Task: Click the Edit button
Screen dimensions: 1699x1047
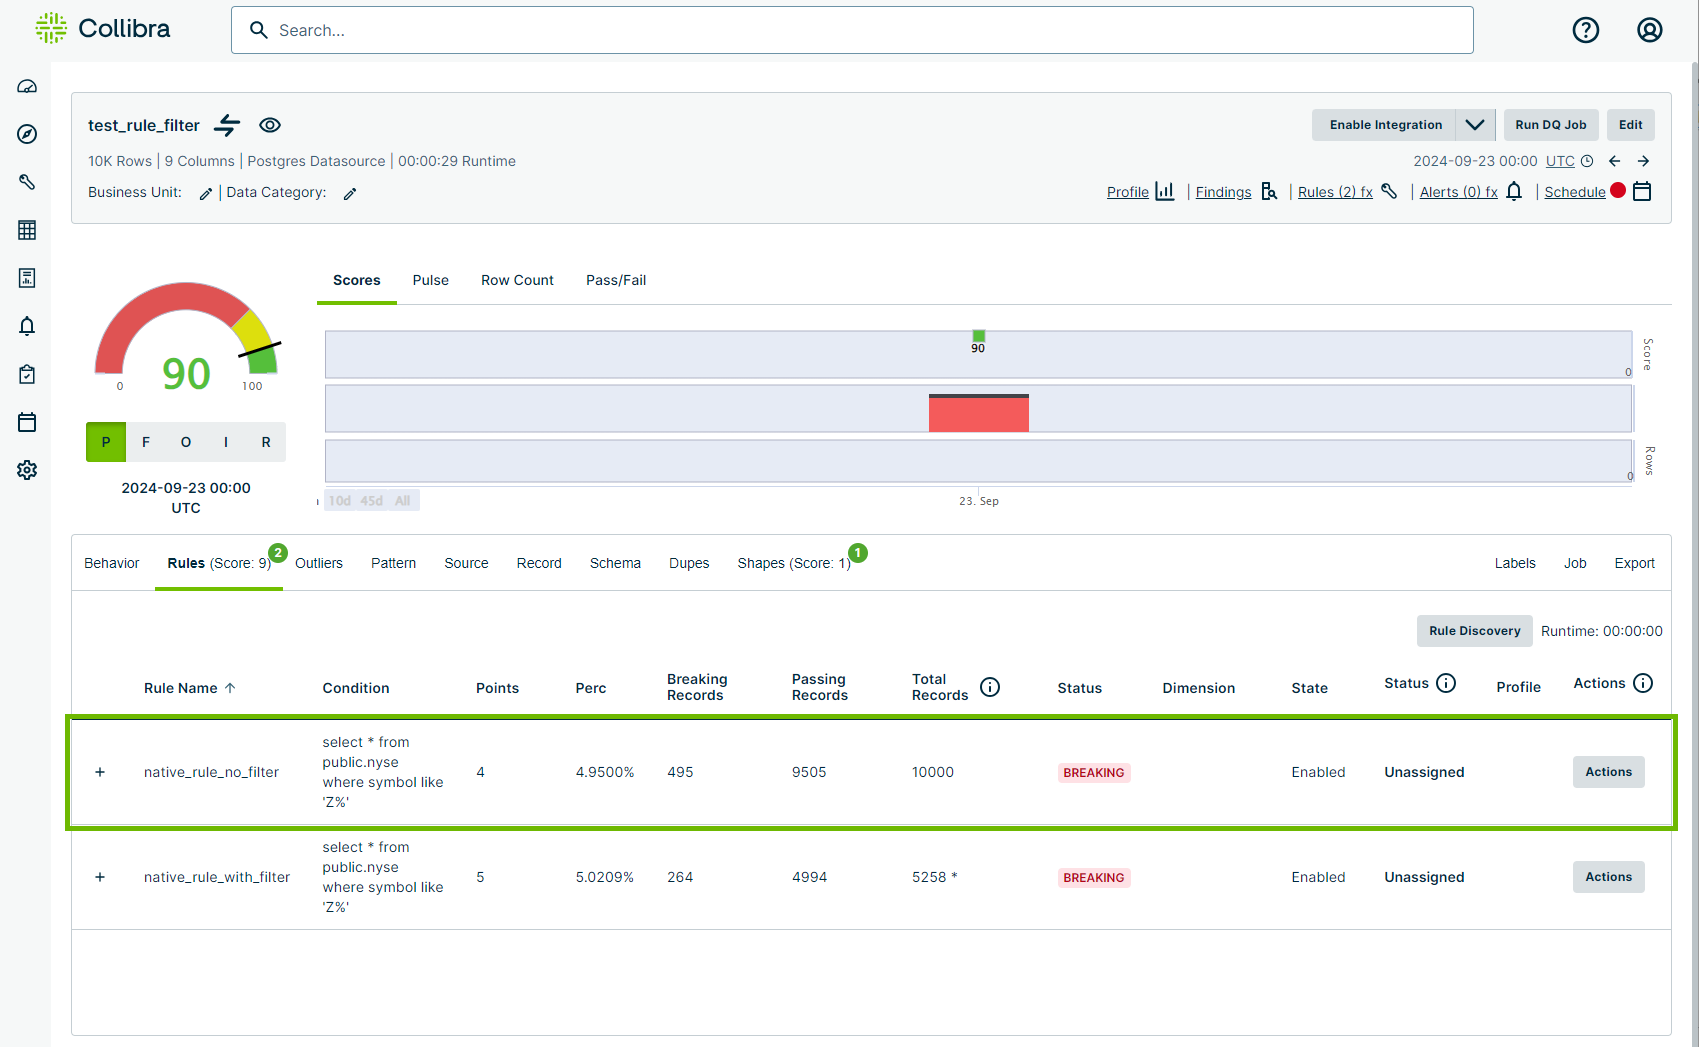Action: point(1631,125)
